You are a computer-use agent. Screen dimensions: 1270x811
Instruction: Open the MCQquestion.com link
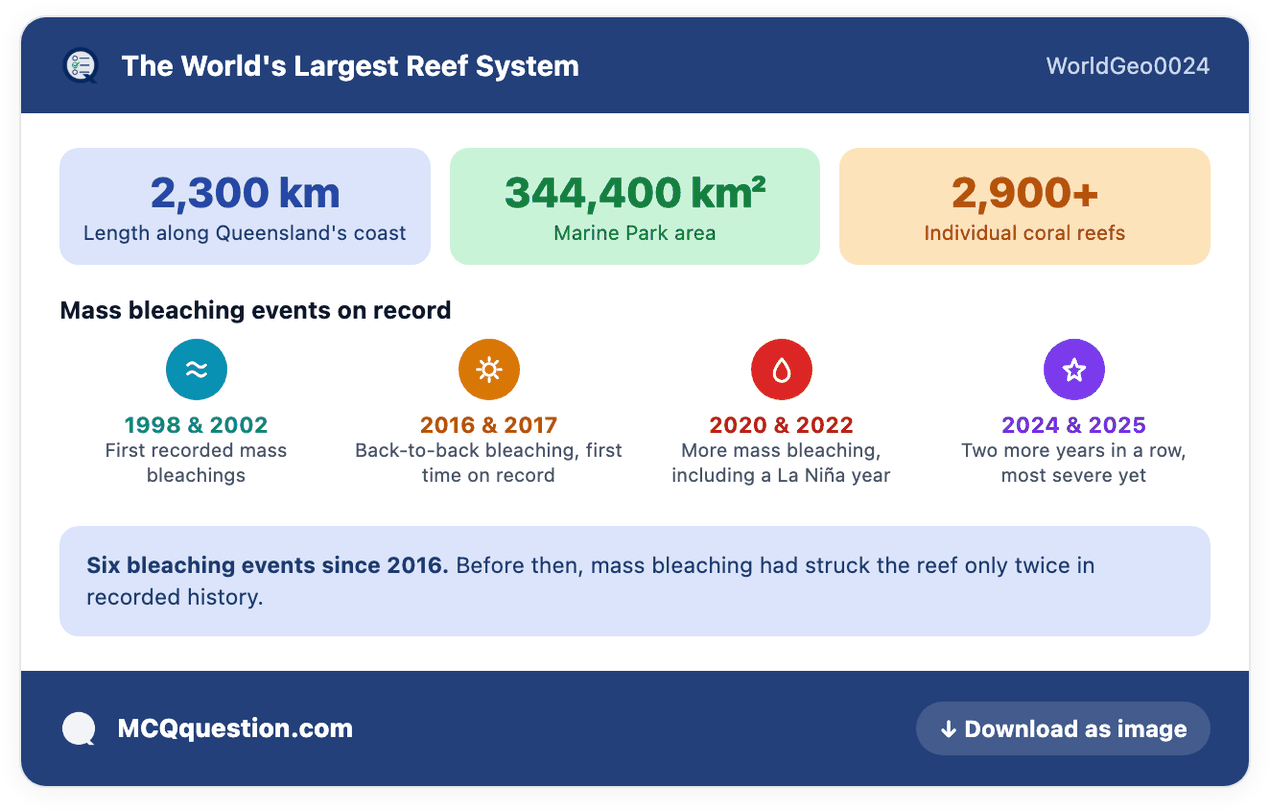235,729
